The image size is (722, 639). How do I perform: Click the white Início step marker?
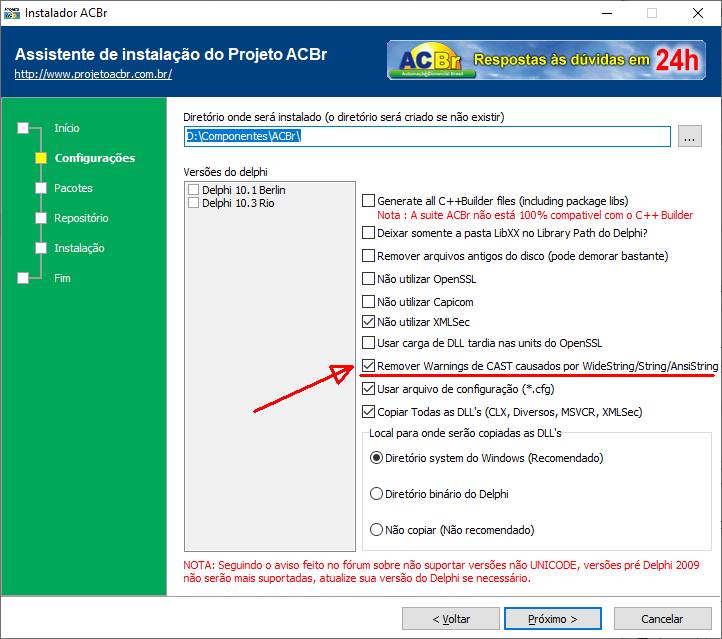click(23, 128)
